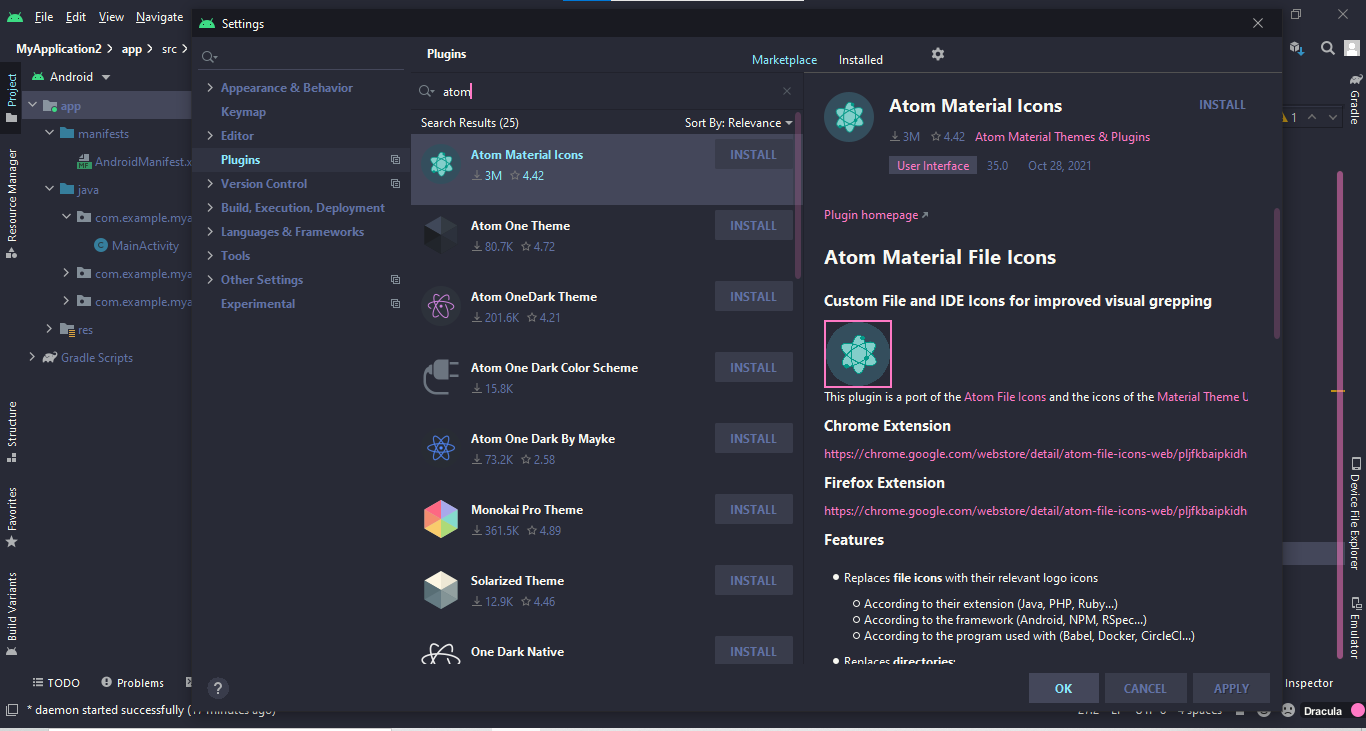Click the tool windows toggle icon in status bar
Screen dimensions: 1366x731
coord(11,710)
